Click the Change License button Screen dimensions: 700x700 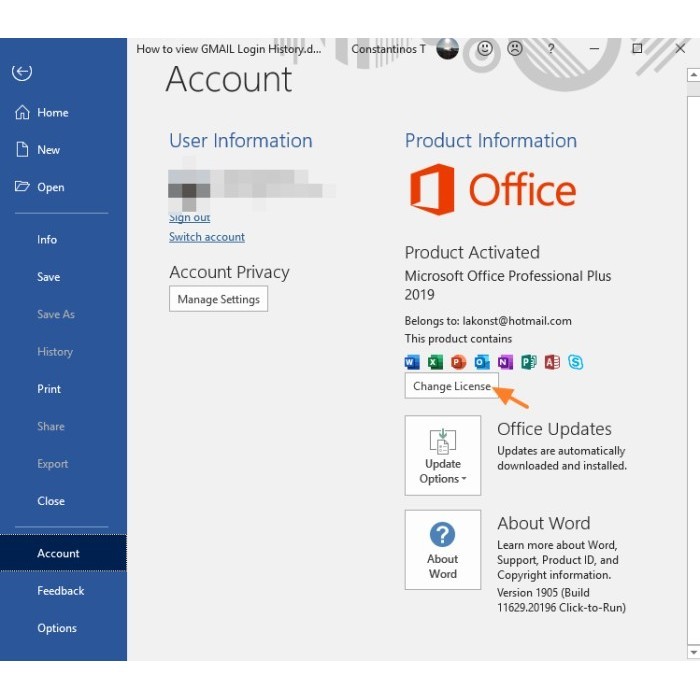click(451, 386)
